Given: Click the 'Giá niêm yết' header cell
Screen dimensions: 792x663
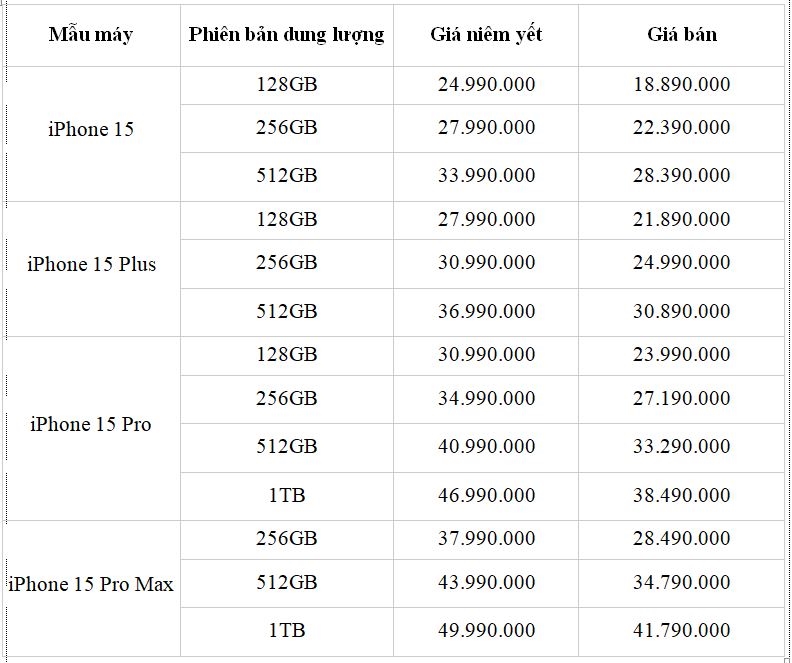Looking at the screenshot, I should click(486, 35).
